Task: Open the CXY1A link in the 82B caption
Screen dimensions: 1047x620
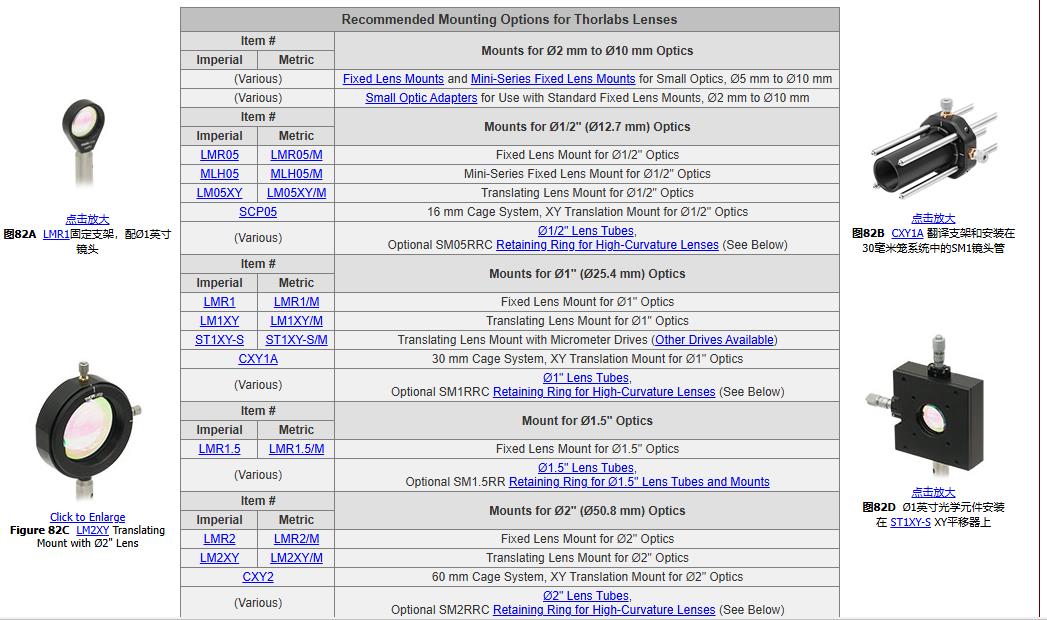Action: tap(907, 234)
